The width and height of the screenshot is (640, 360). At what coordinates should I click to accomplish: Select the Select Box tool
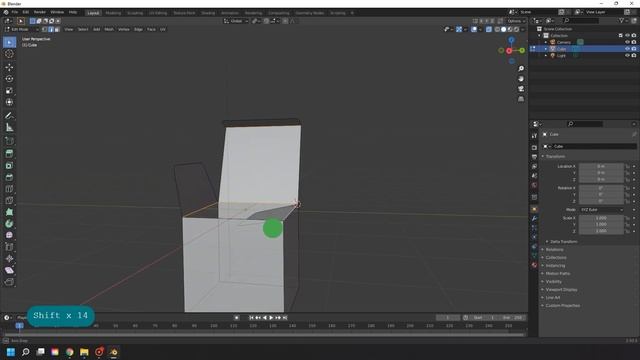[9, 42]
